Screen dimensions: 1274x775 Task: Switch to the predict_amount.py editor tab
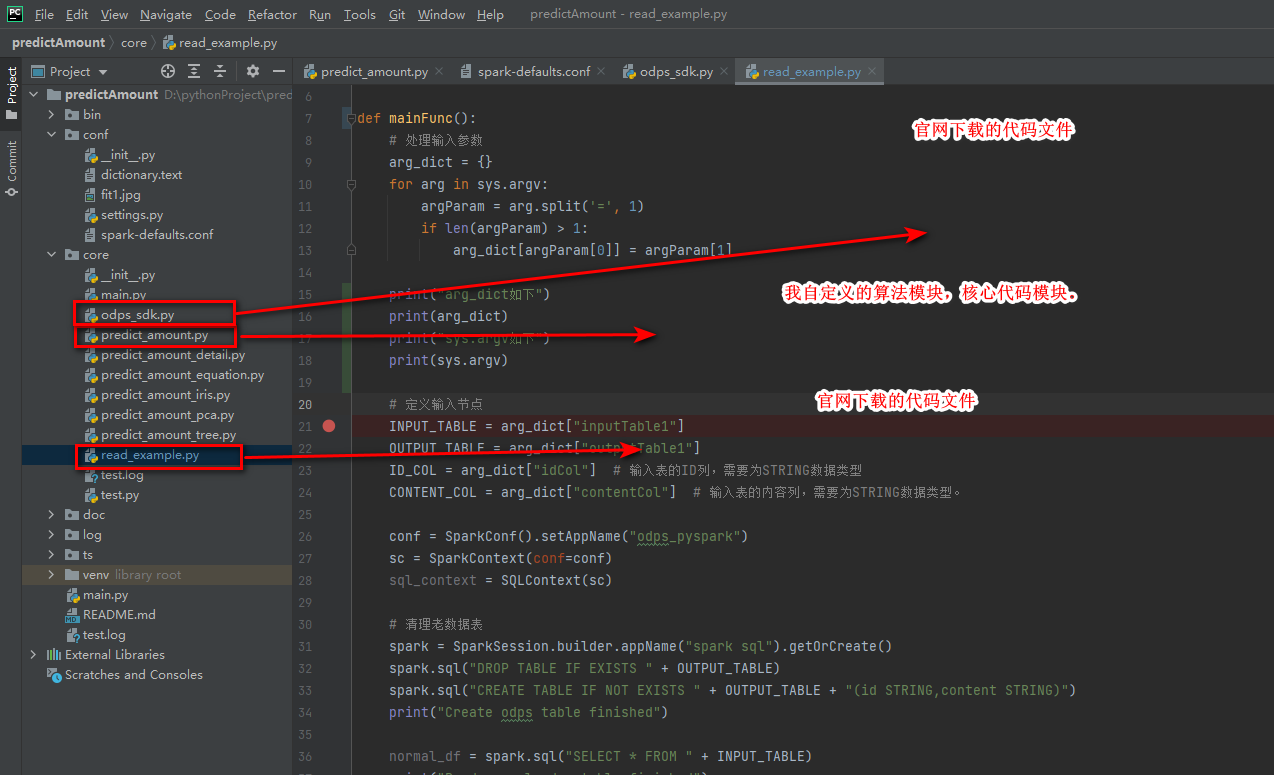click(374, 72)
